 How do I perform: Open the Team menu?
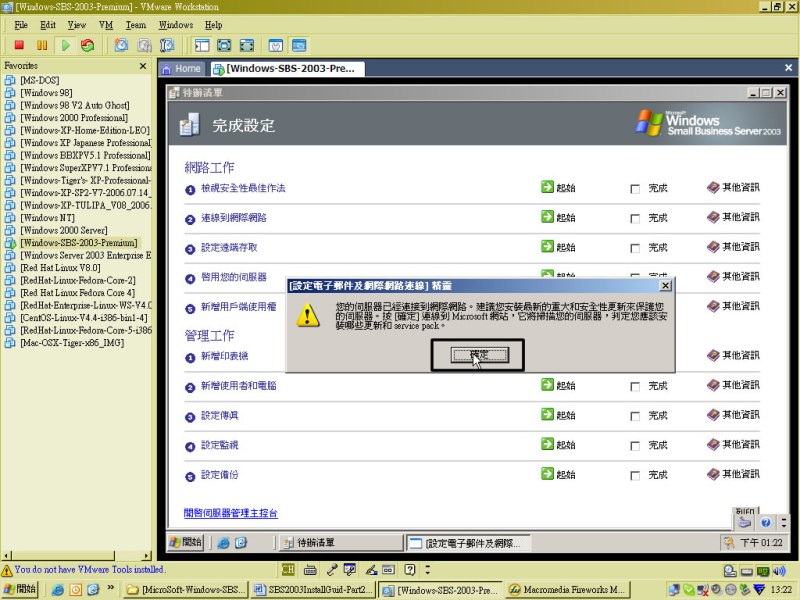(x=136, y=25)
